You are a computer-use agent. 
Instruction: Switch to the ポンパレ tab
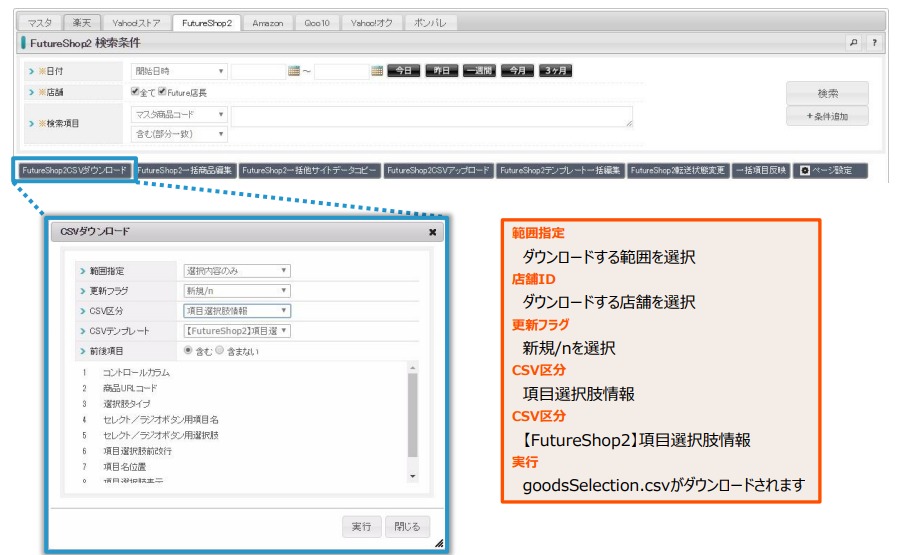click(430, 23)
